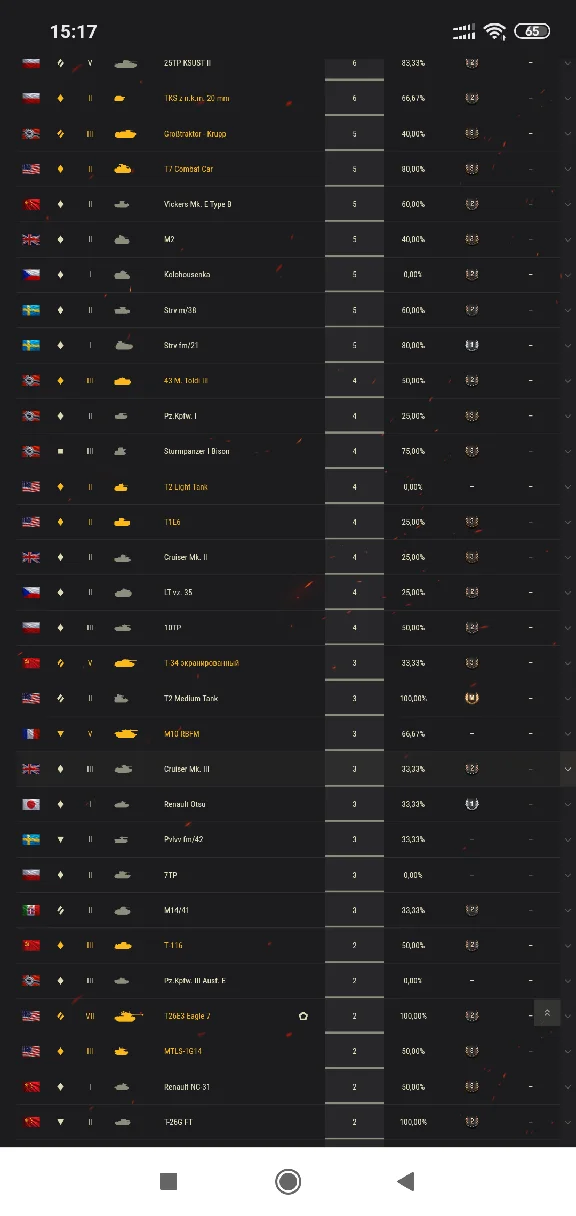Click the Android home button
Viewport: 576px width, 1216px height.
tap(288, 1181)
